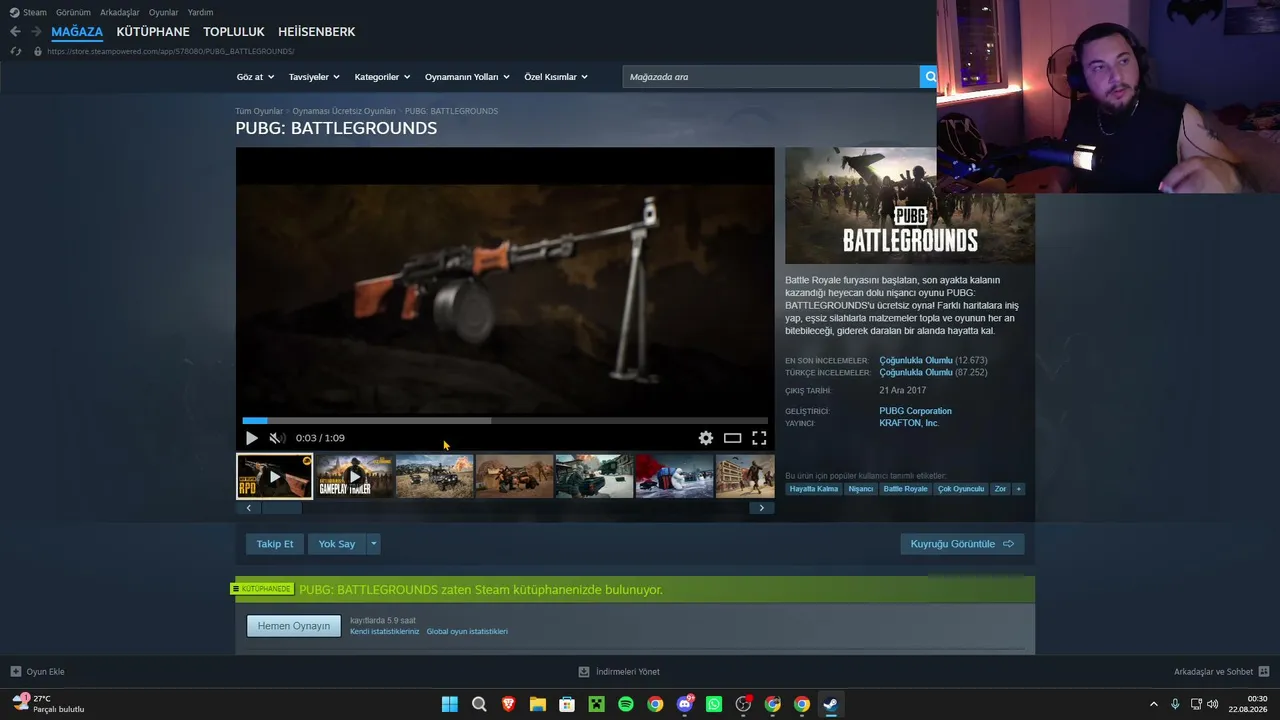1280x720 pixels.
Task: Open Kendi istatistikleriniz link
Action: (x=385, y=632)
